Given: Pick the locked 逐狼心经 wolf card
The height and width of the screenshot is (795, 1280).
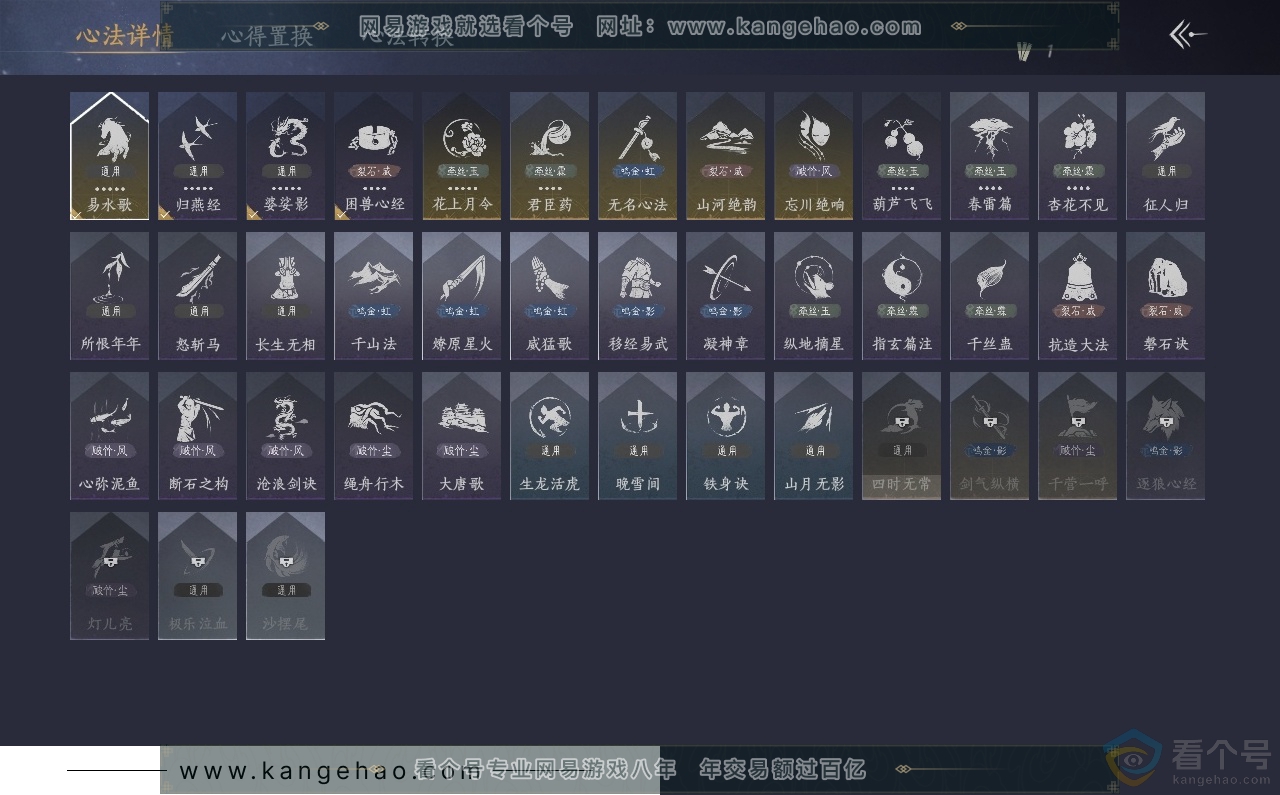Looking at the screenshot, I should coord(1166,436).
